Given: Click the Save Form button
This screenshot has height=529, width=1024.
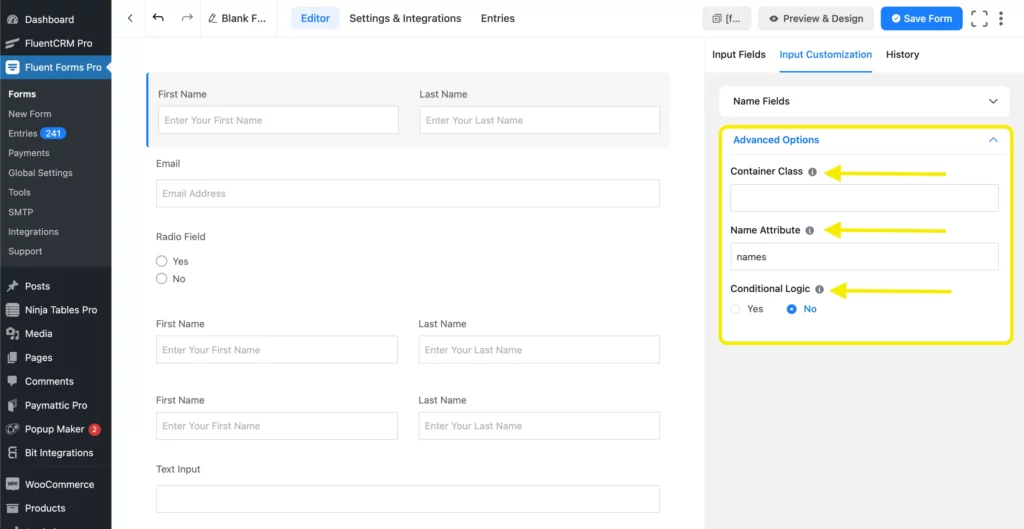Looking at the screenshot, I should point(921,18).
